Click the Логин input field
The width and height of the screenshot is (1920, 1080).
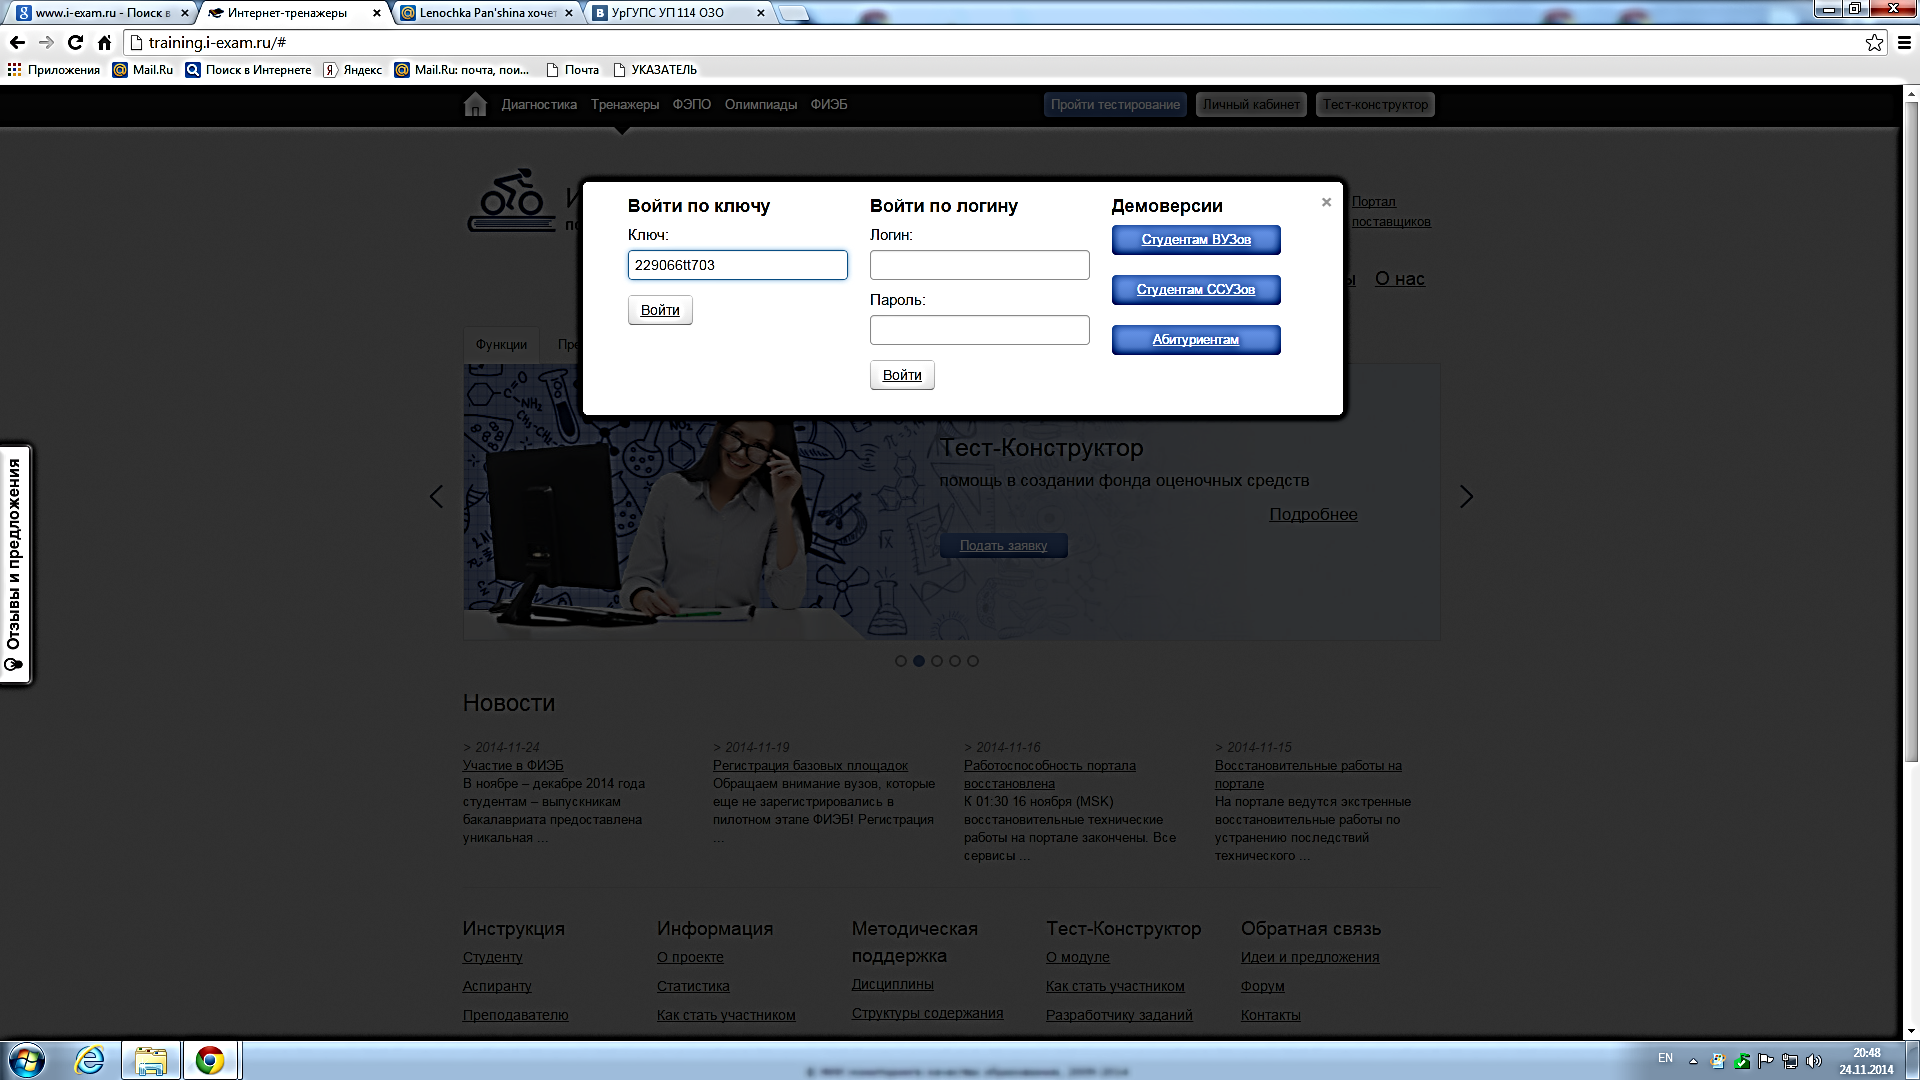pyautogui.click(x=979, y=265)
